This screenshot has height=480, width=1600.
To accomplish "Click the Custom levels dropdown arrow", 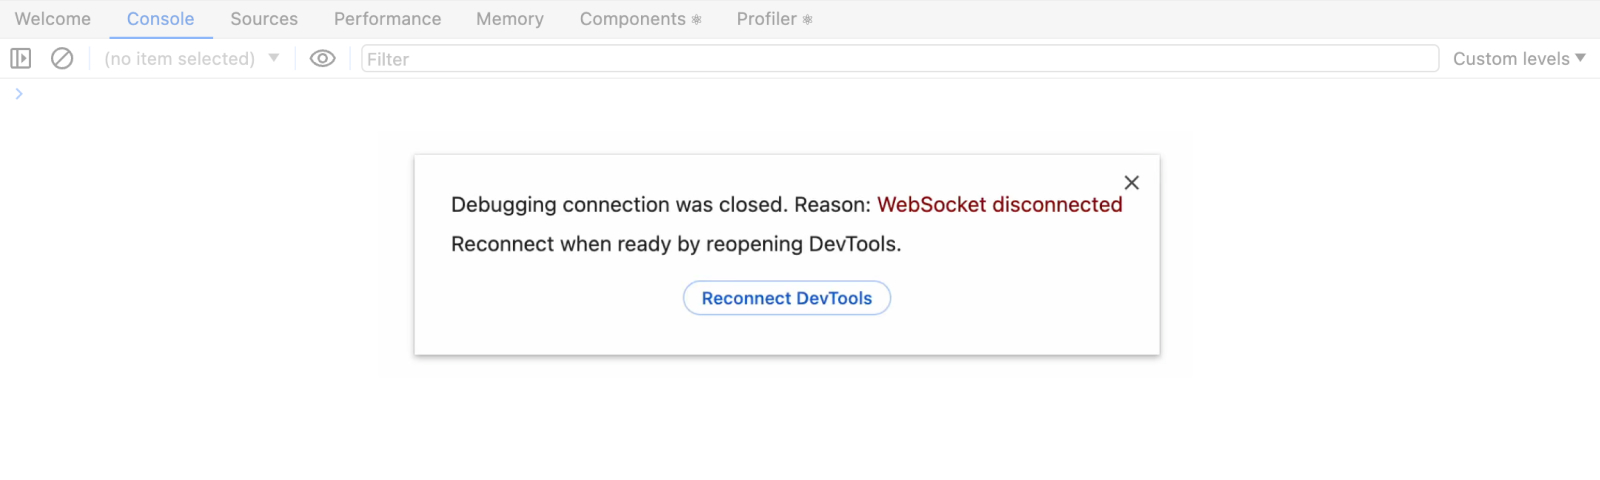I will tap(1580, 58).
